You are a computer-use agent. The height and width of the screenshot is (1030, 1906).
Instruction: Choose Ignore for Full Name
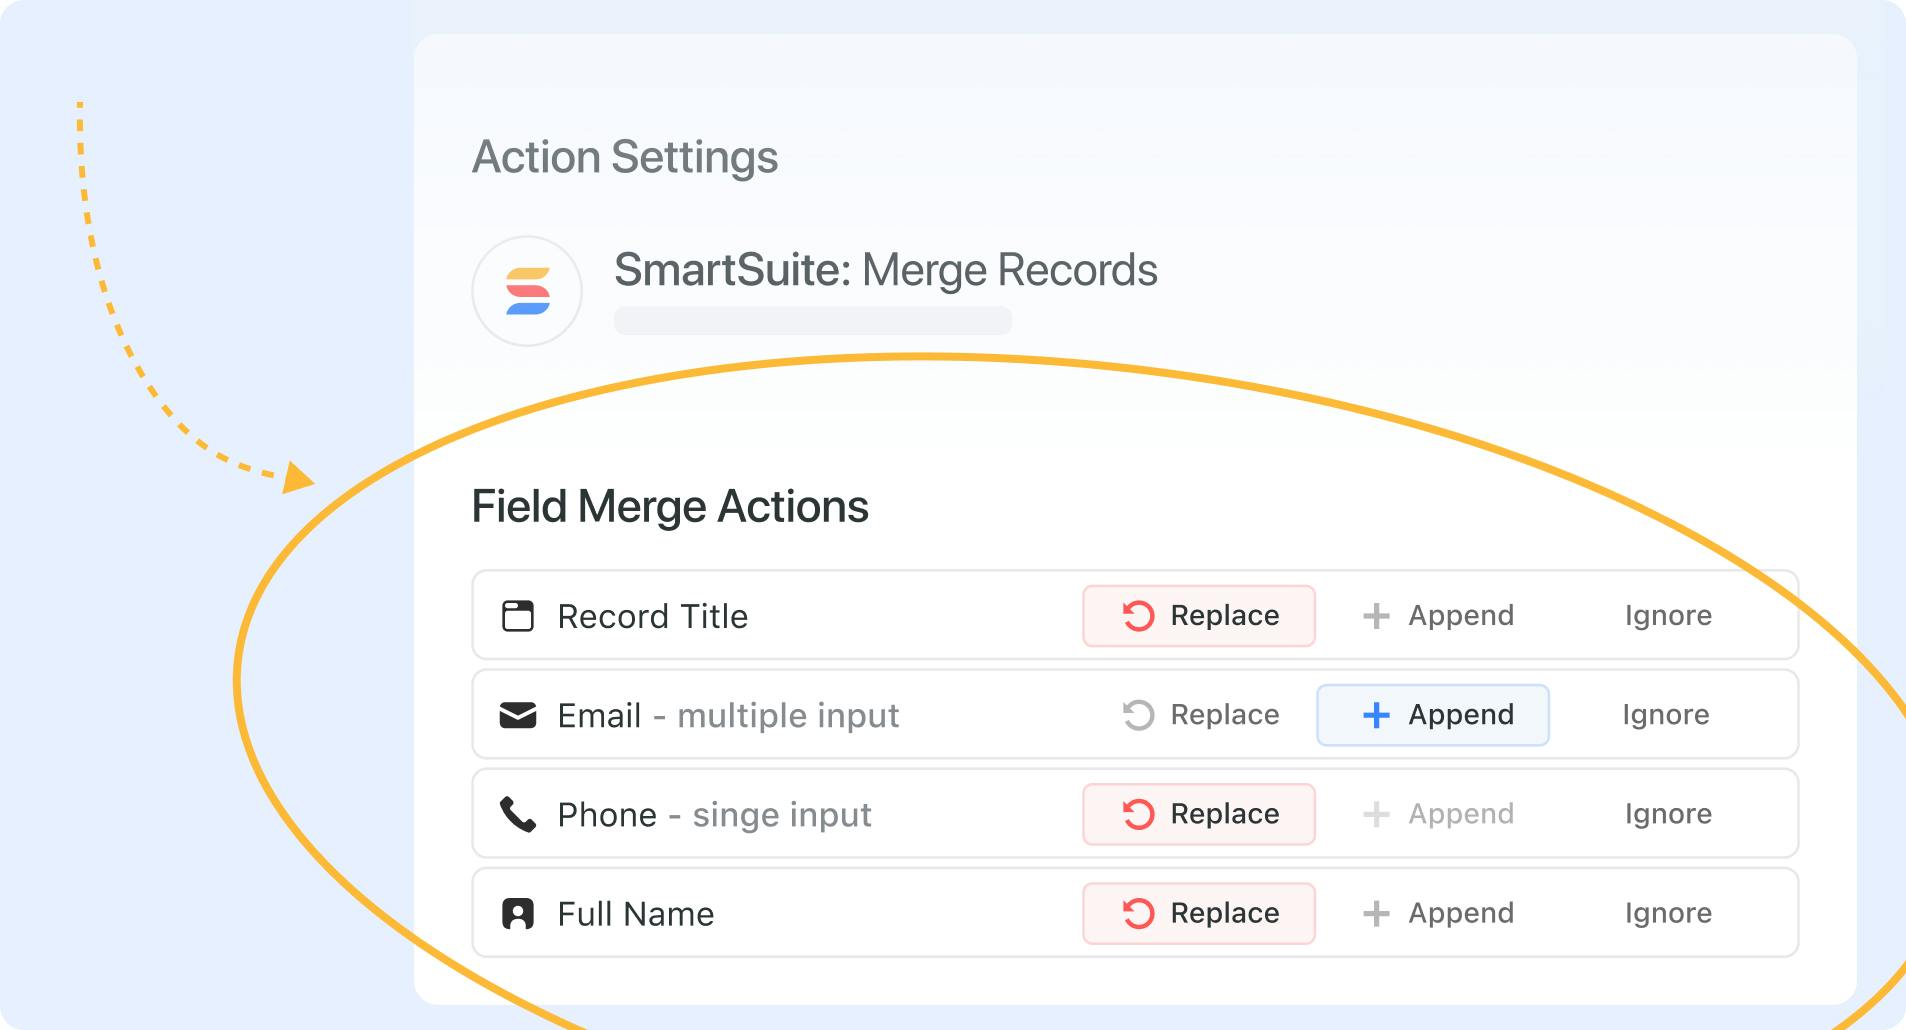coord(1668,913)
